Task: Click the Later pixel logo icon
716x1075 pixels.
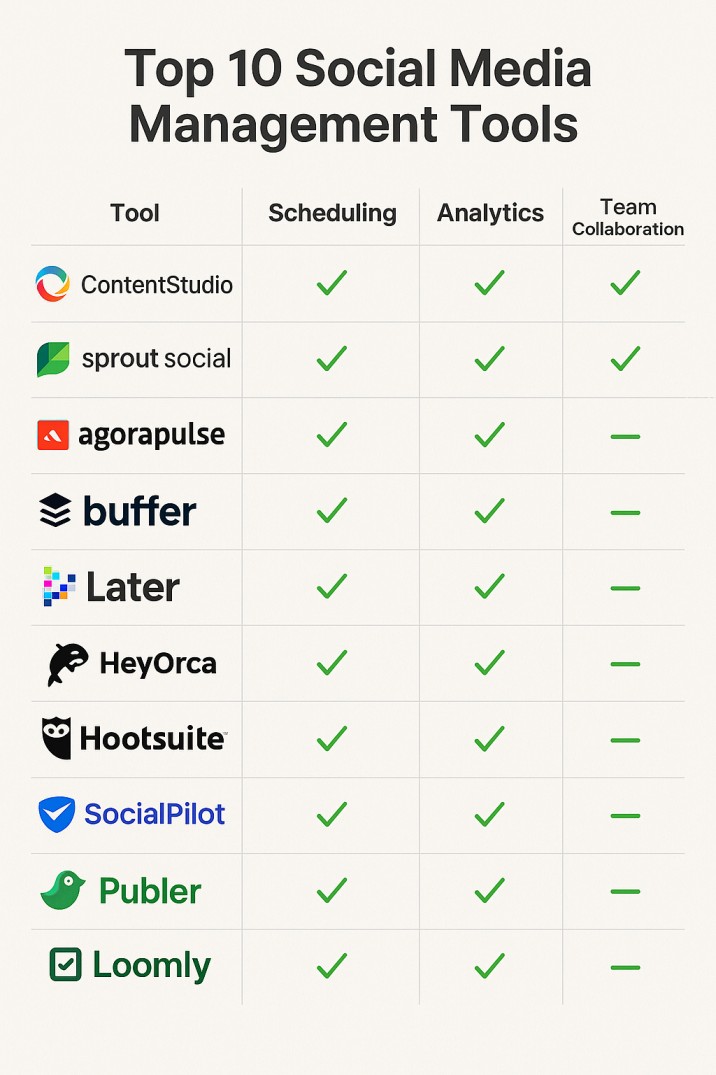Action: tap(59, 586)
